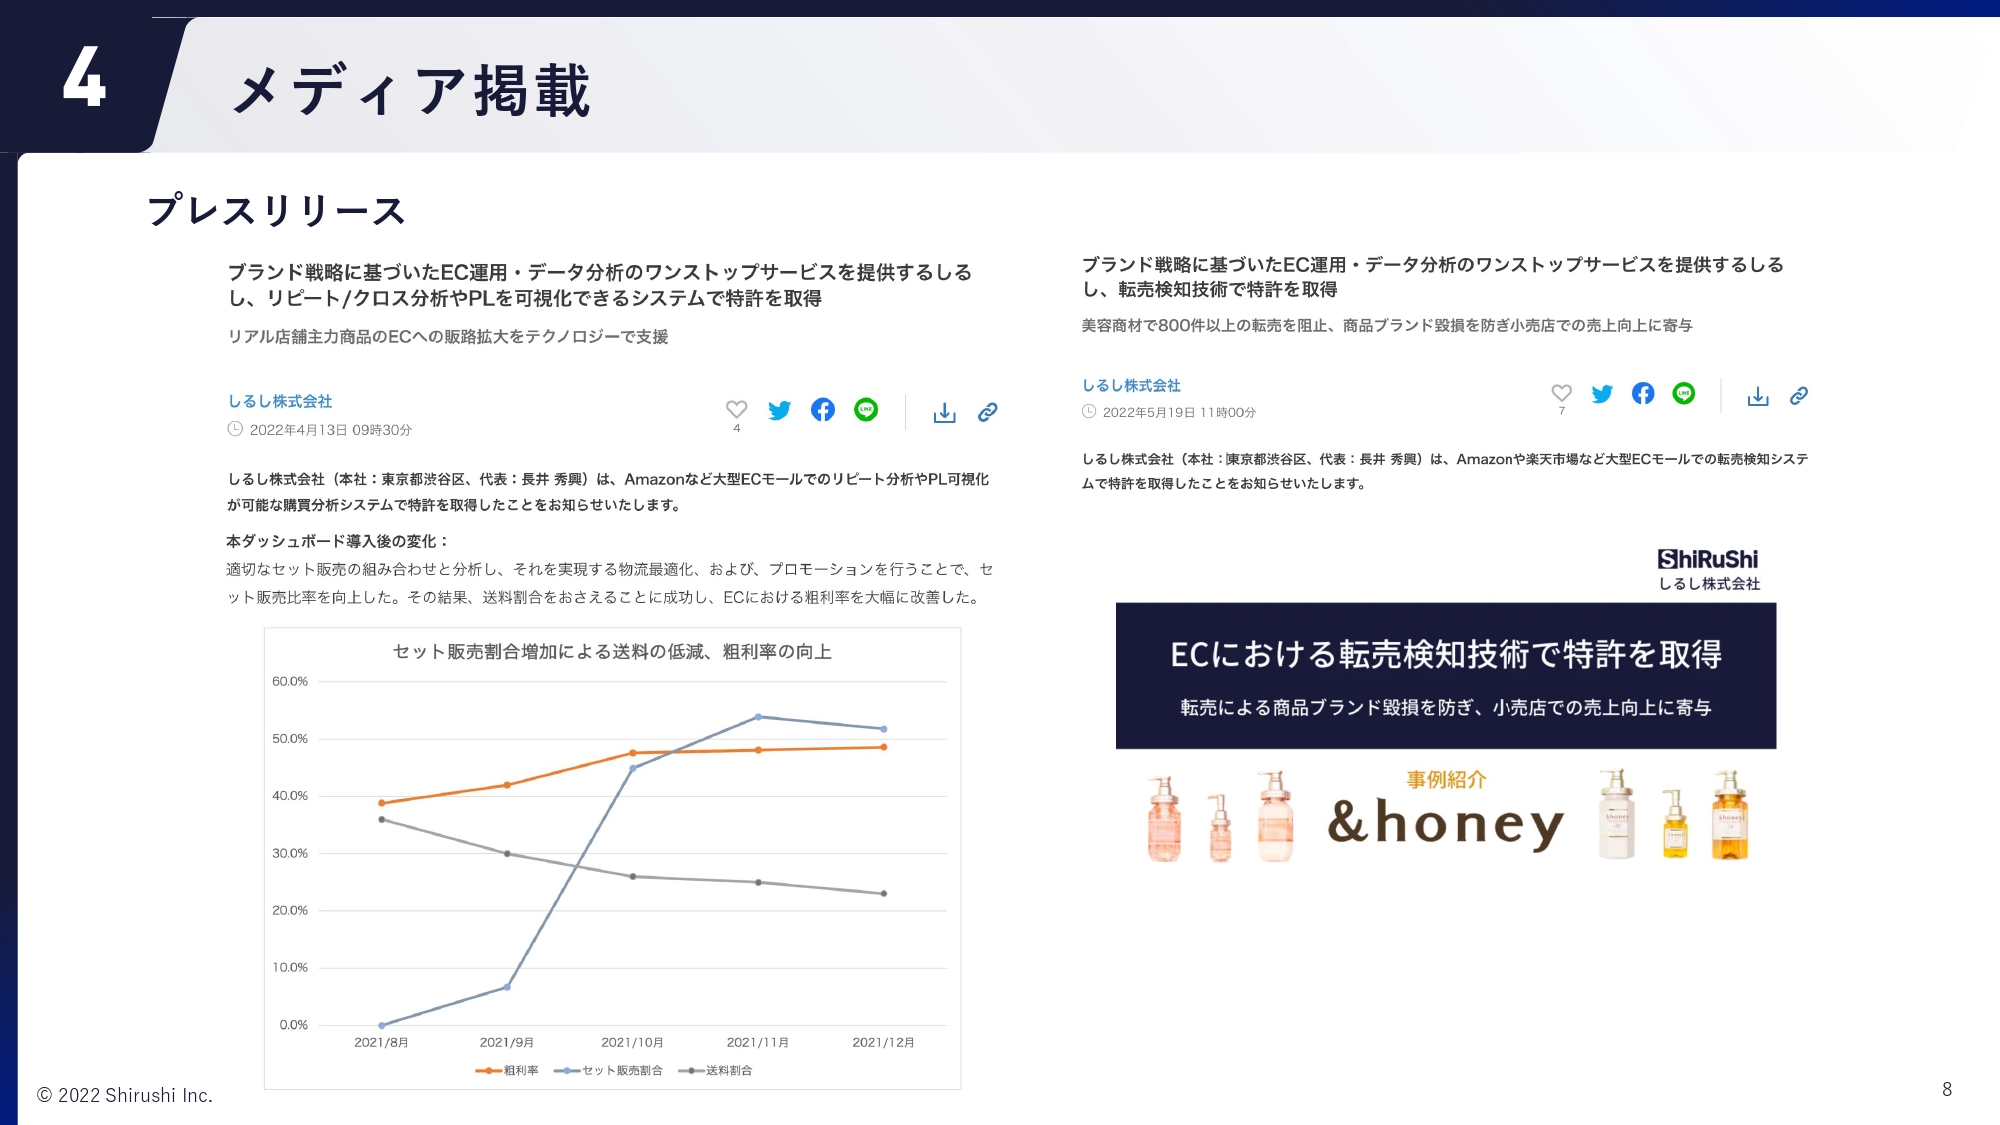Viewport: 2000px width, 1125px height.
Task: Click 本ダッシュボード導入後の変化 heading
Action: (x=337, y=541)
